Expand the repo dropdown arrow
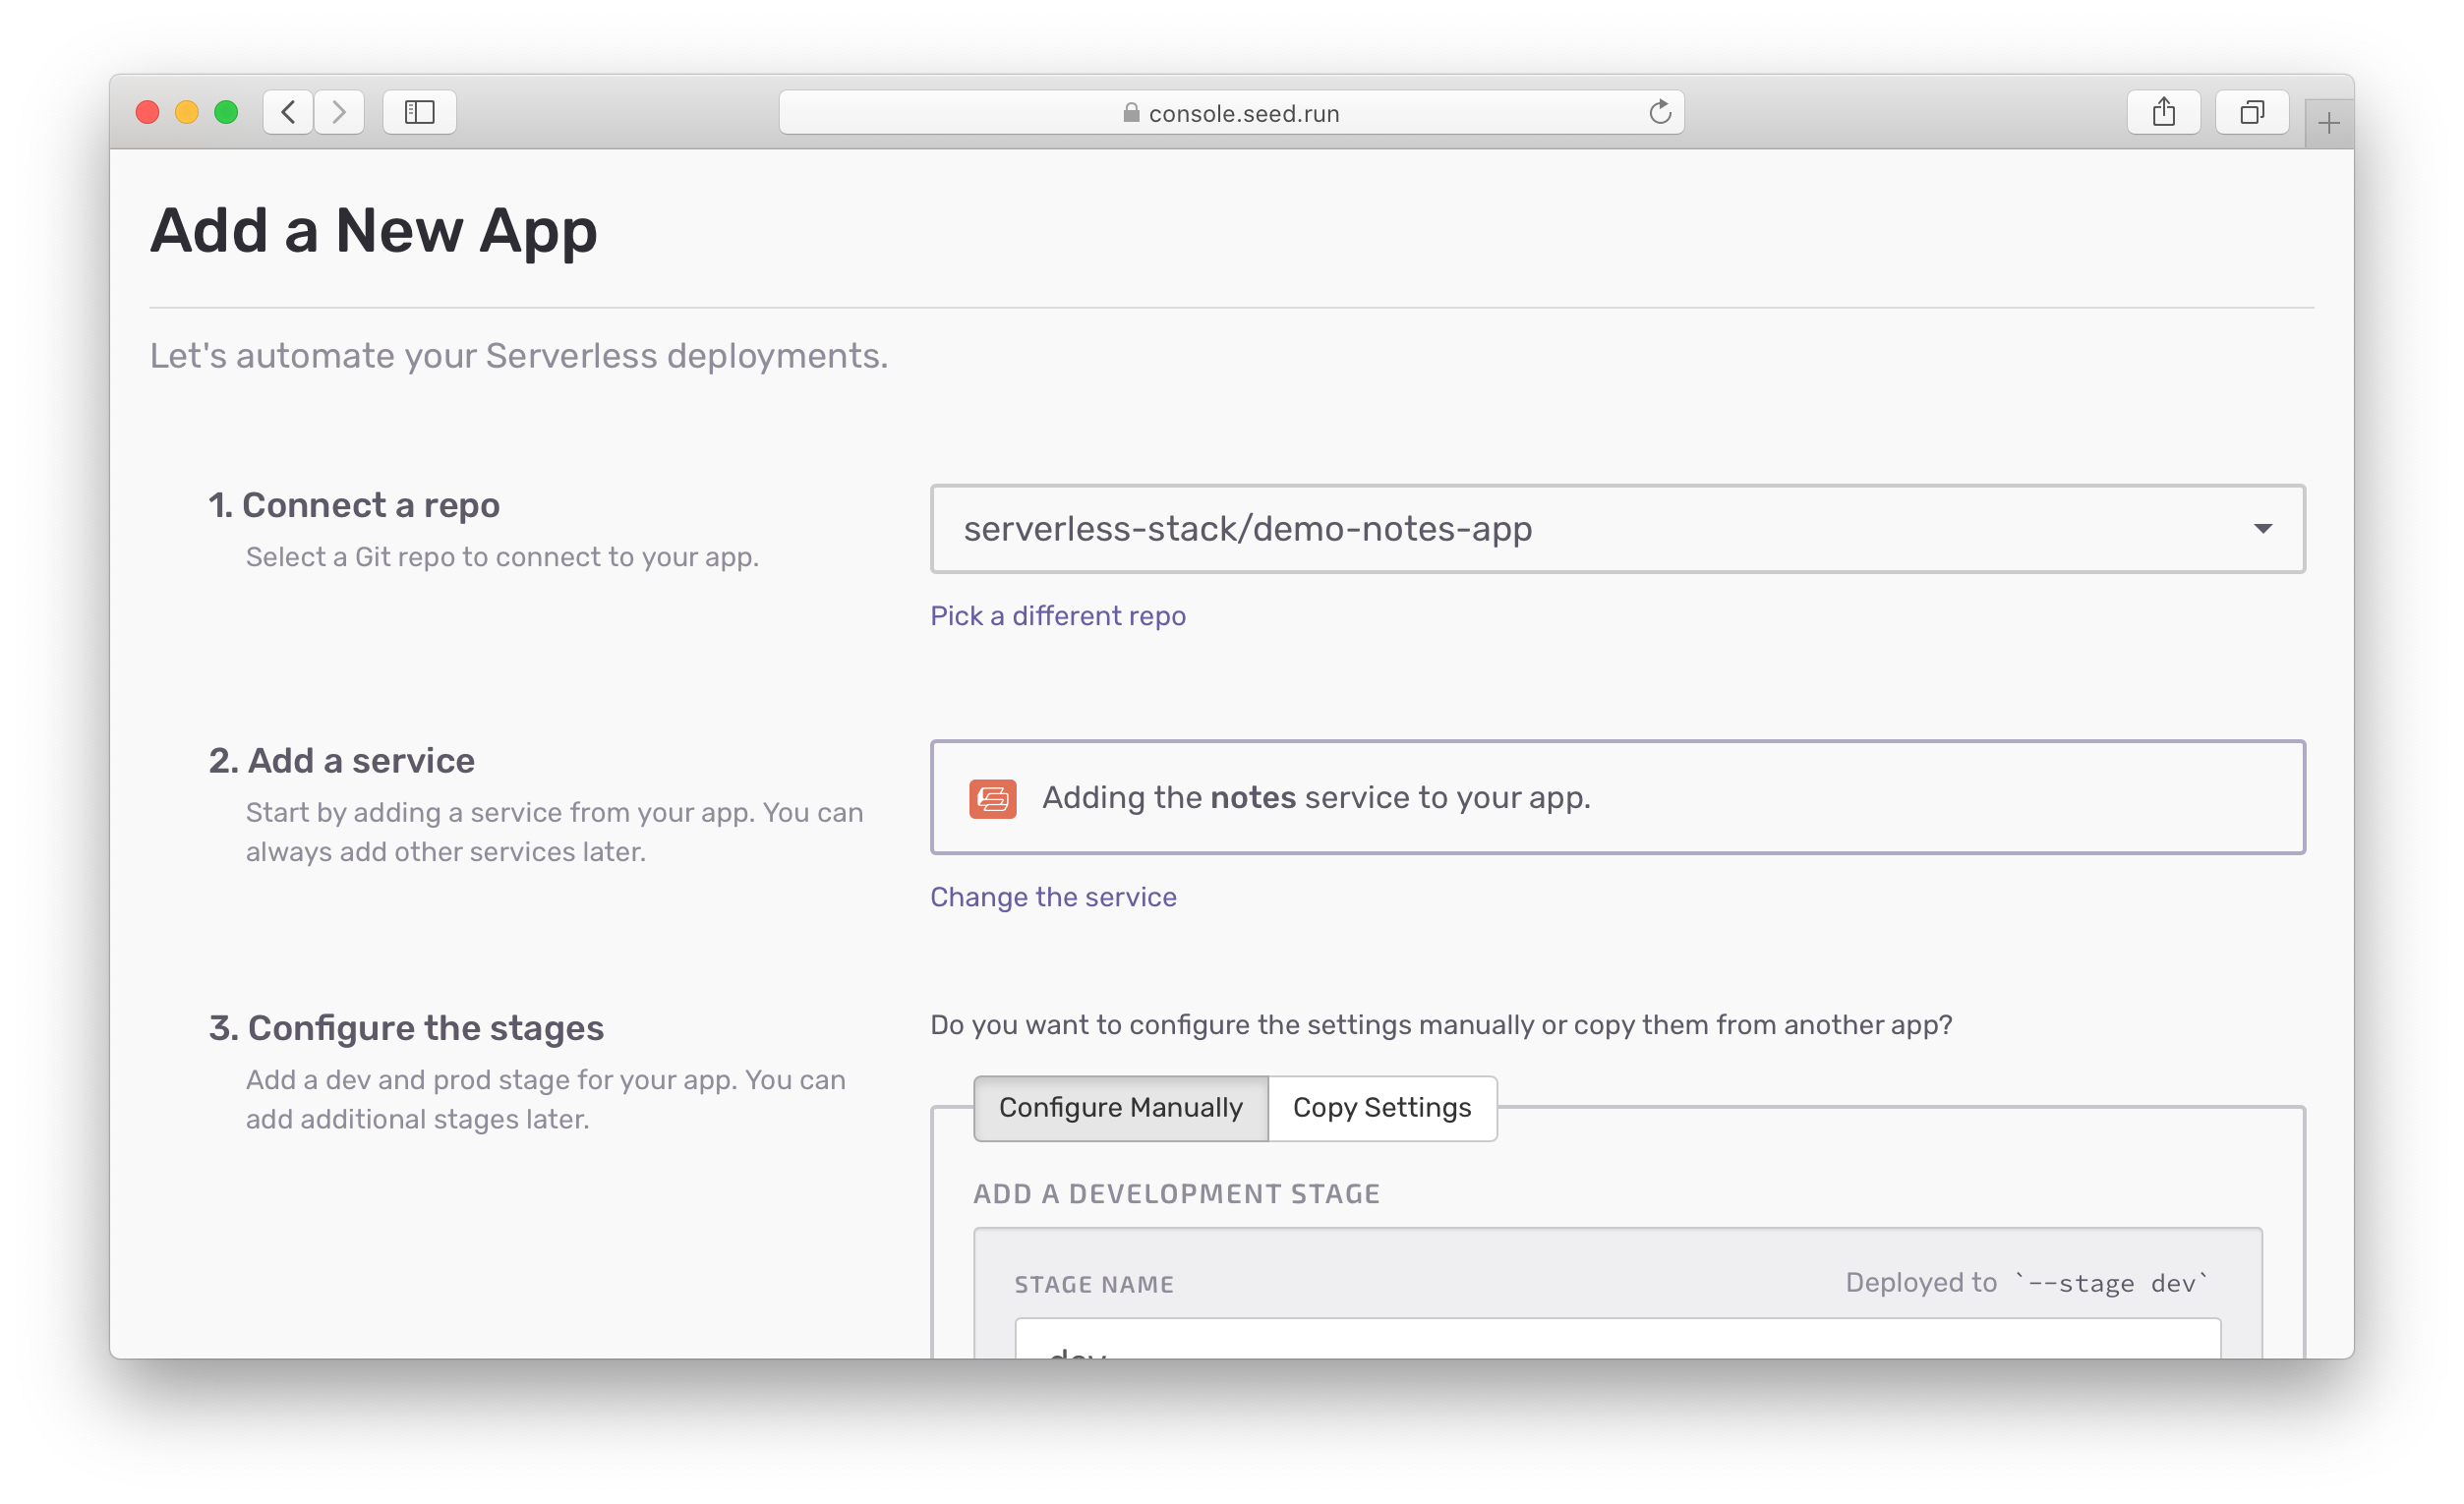The height and width of the screenshot is (1504, 2464). (2263, 529)
